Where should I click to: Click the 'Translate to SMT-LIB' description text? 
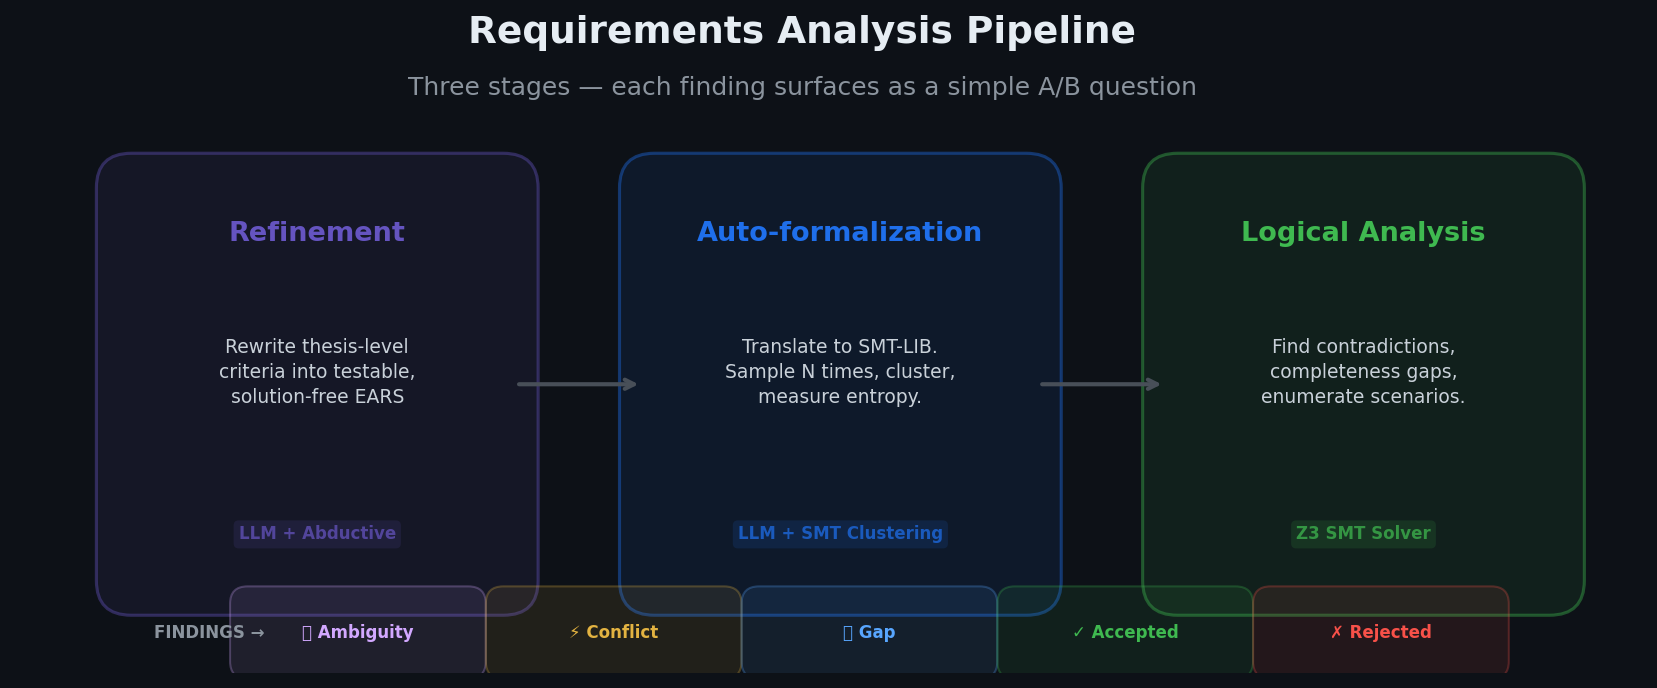[x=840, y=372]
